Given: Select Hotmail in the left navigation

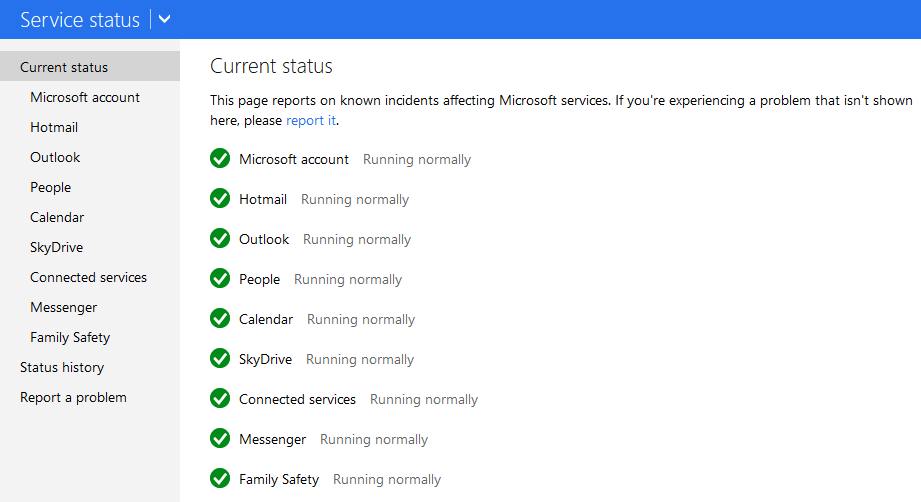Looking at the screenshot, I should pos(54,127).
